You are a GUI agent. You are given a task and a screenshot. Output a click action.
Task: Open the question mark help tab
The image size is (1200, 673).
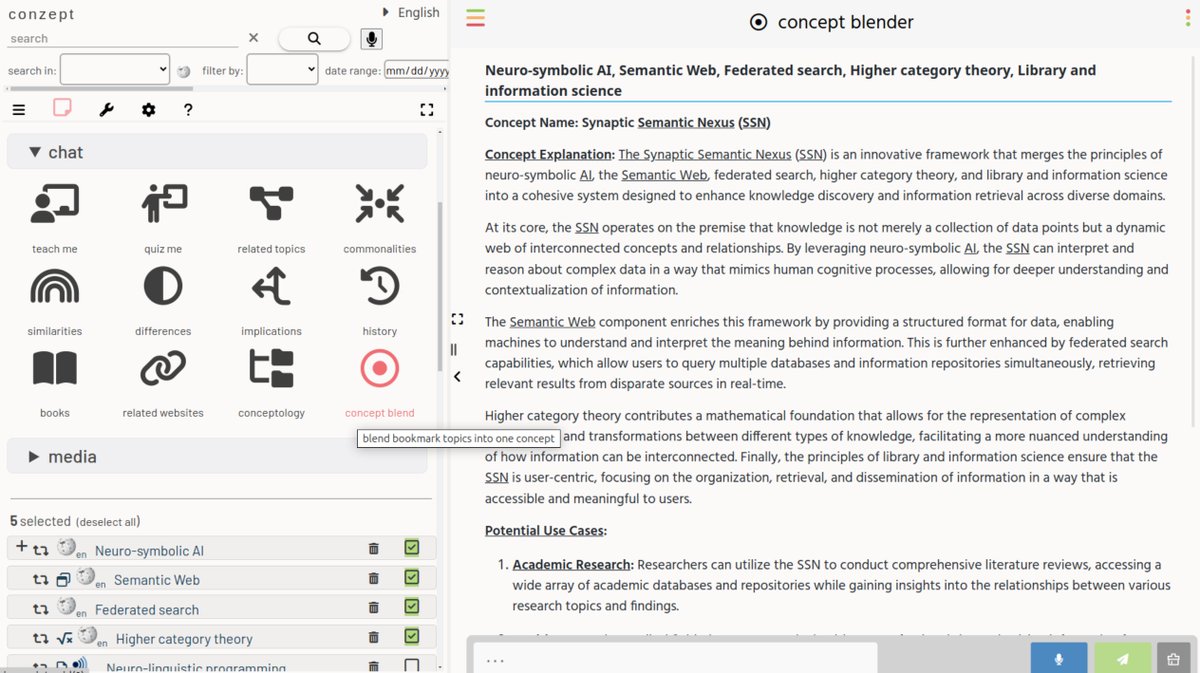click(188, 110)
